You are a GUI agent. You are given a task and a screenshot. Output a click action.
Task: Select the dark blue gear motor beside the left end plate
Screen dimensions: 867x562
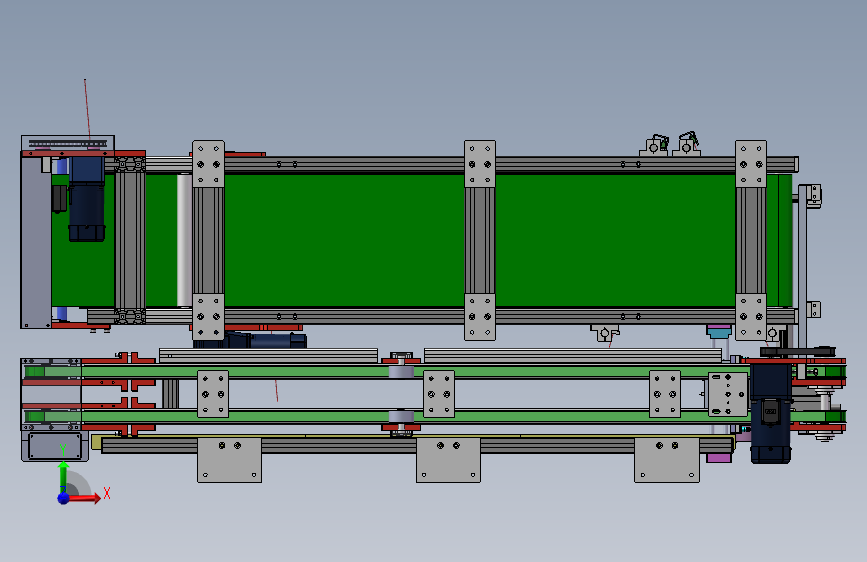coord(87,199)
